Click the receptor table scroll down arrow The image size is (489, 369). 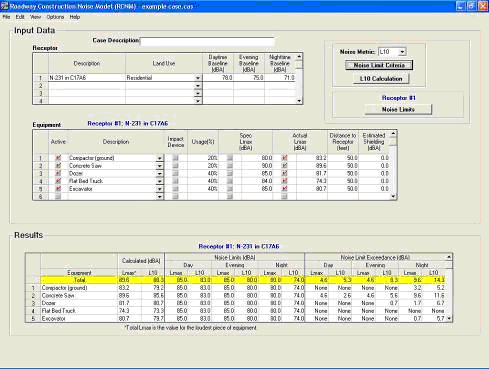pyautogui.click(x=299, y=101)
